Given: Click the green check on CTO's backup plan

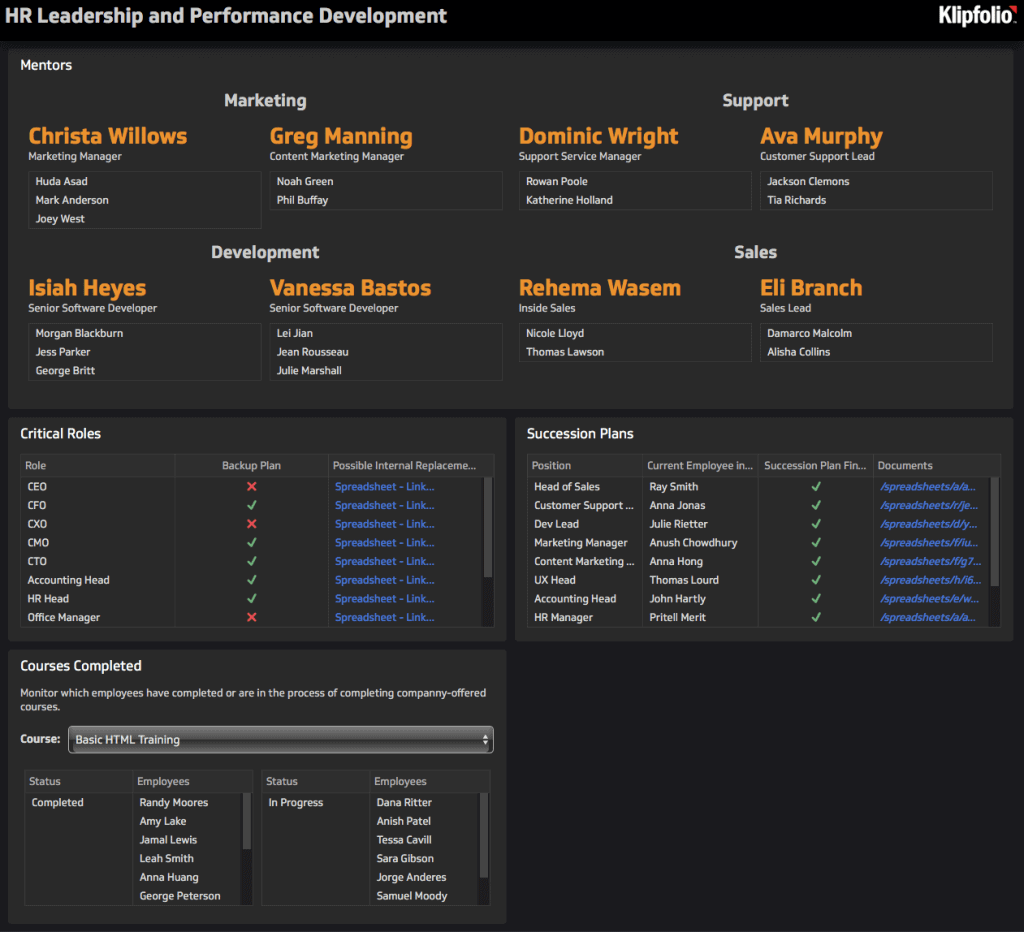Looking at the screenshot, I should [x=252, y=561].
